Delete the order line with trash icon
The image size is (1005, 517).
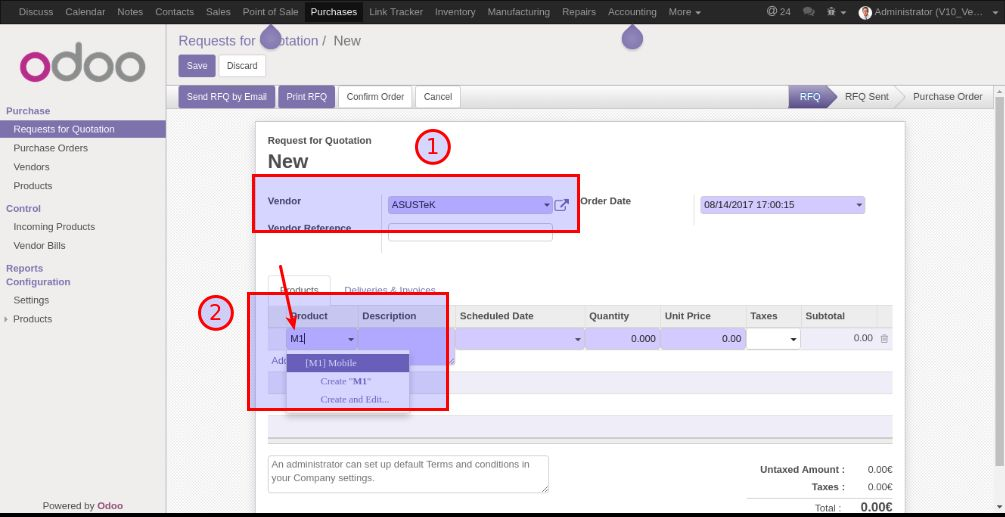point(884,339)
